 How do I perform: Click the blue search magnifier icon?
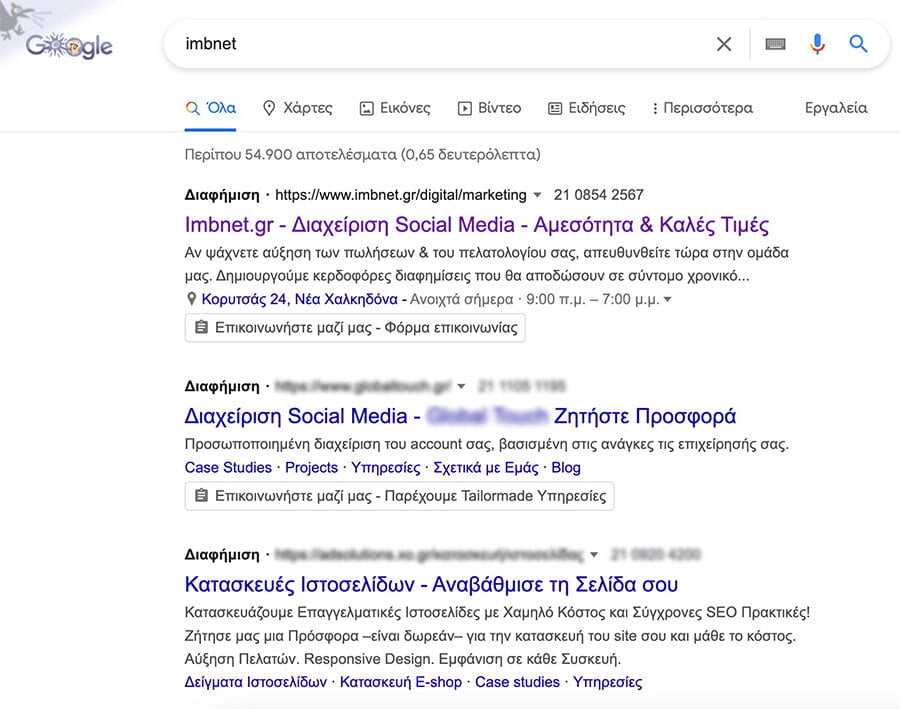[x=859, y=44]
